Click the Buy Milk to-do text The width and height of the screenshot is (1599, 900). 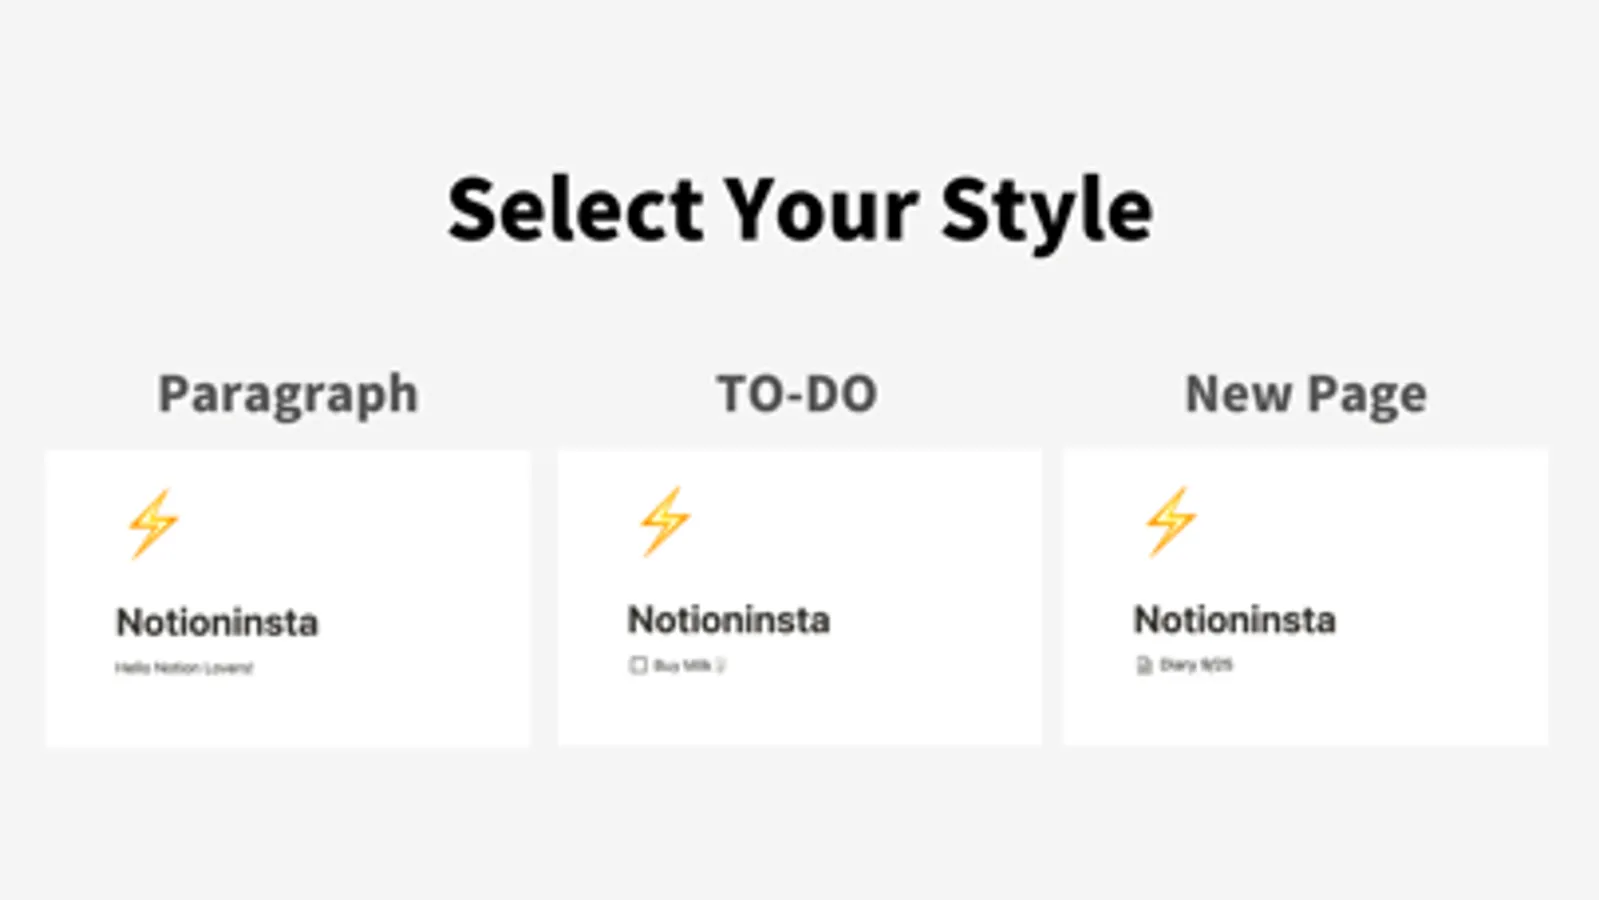pos(682,666)
